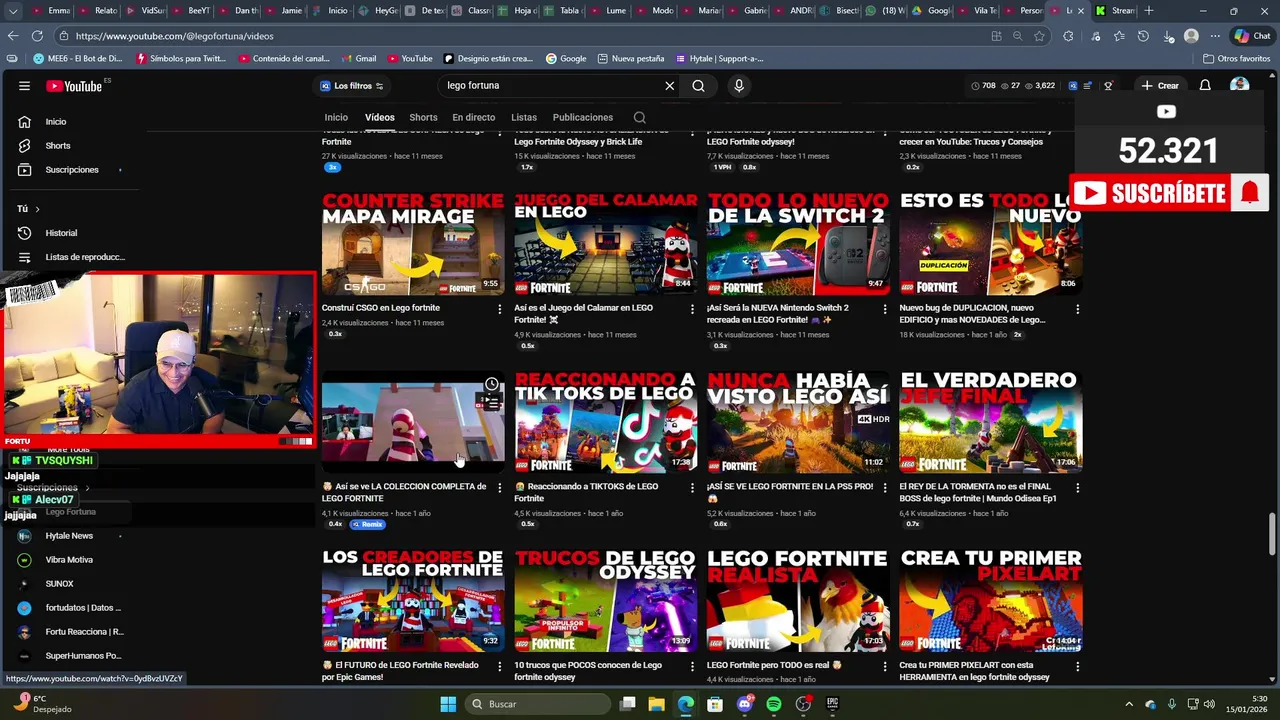The height and width of the screenshot is (720, 1280).
Task: Open the notifications bell in YouTube header
Action: pyautogui.click(x=1205, y=86)
